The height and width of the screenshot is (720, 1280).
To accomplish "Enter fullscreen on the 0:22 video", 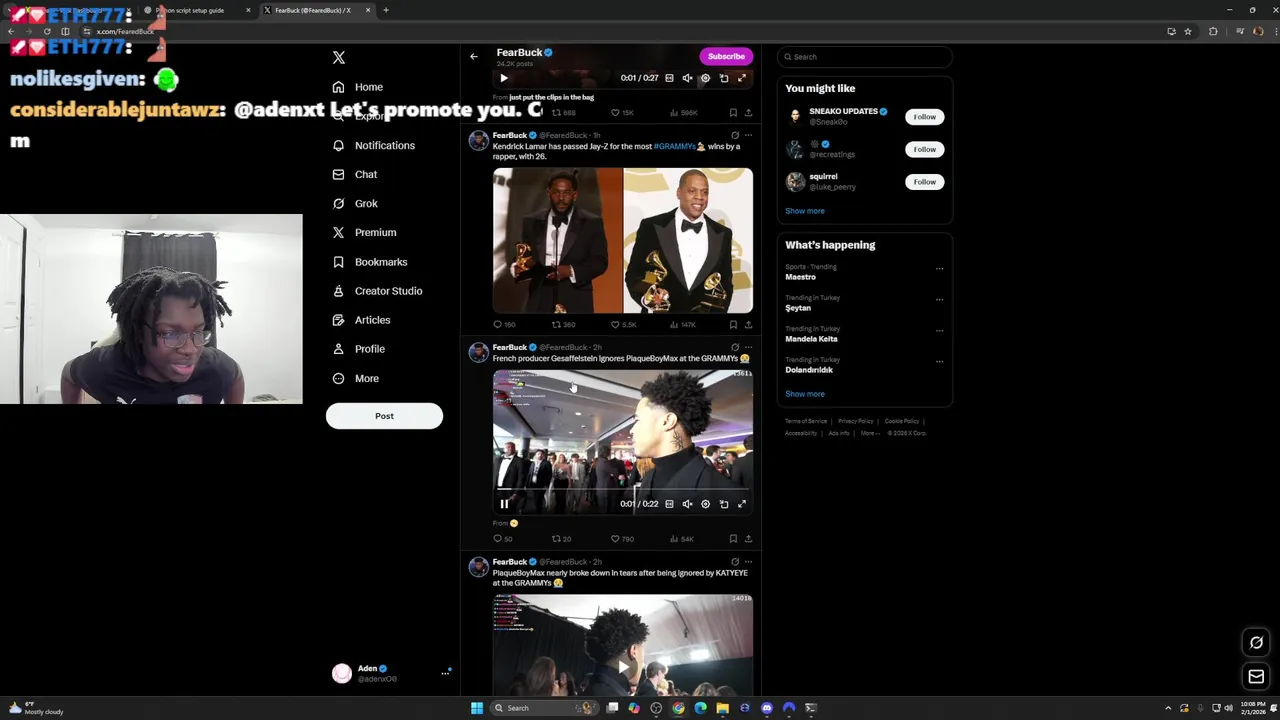I will point(742,504).
